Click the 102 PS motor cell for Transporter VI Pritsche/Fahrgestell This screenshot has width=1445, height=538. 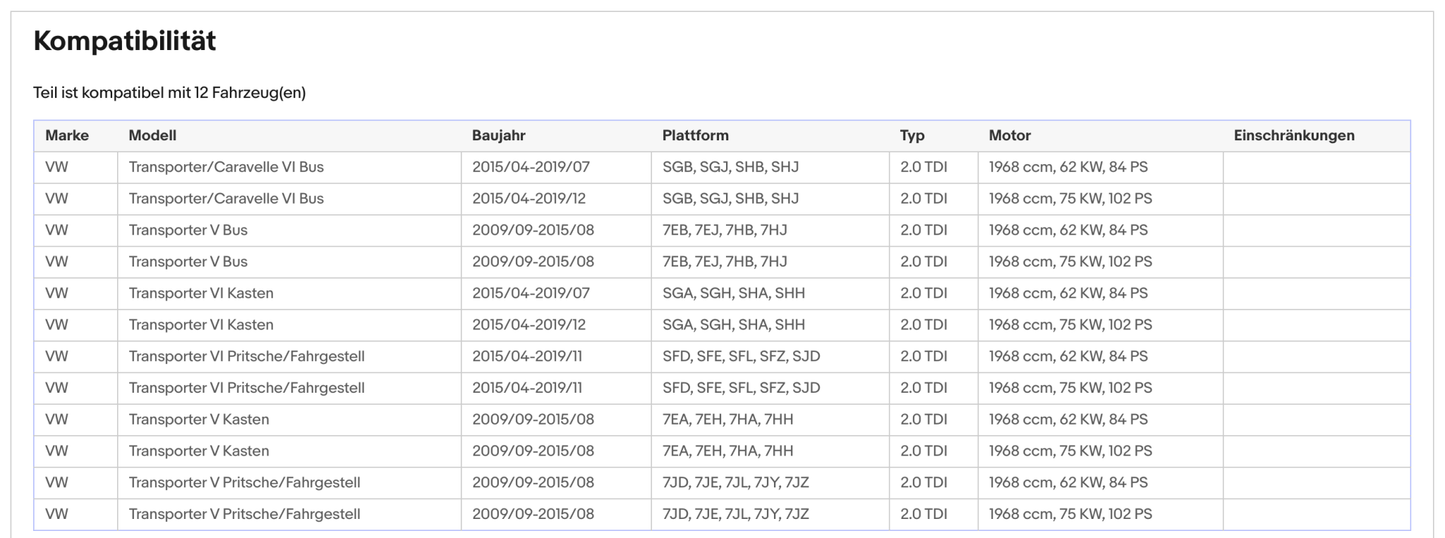[1070, 388]
